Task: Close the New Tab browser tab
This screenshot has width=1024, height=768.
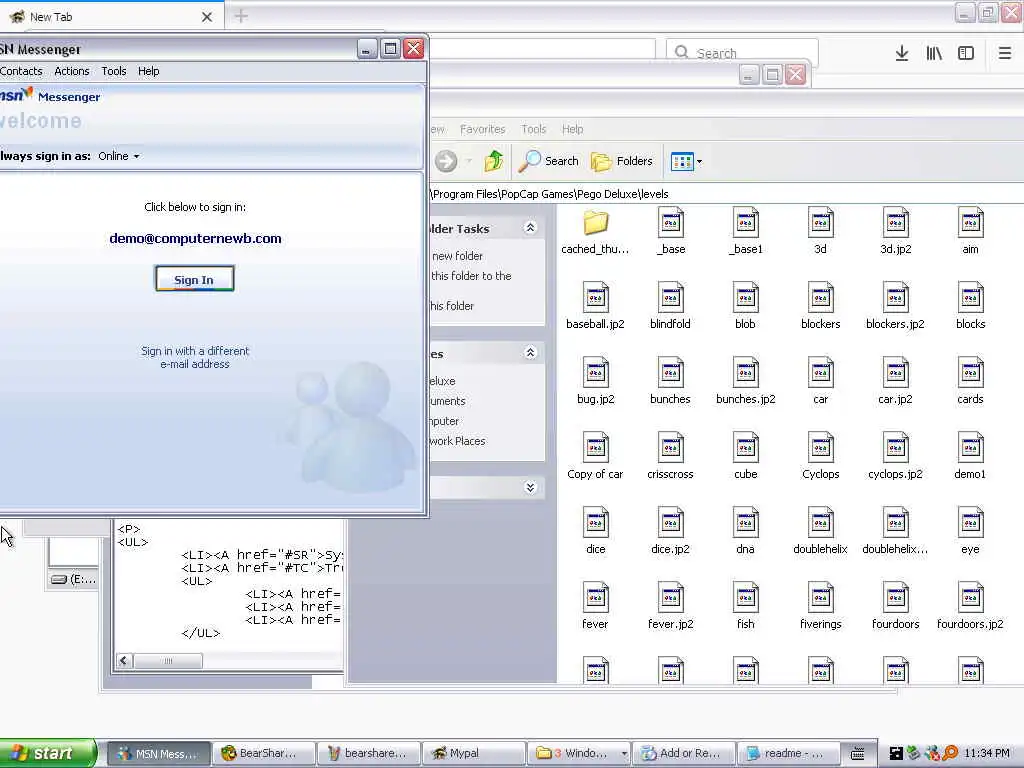Action: tap(207, 17)
